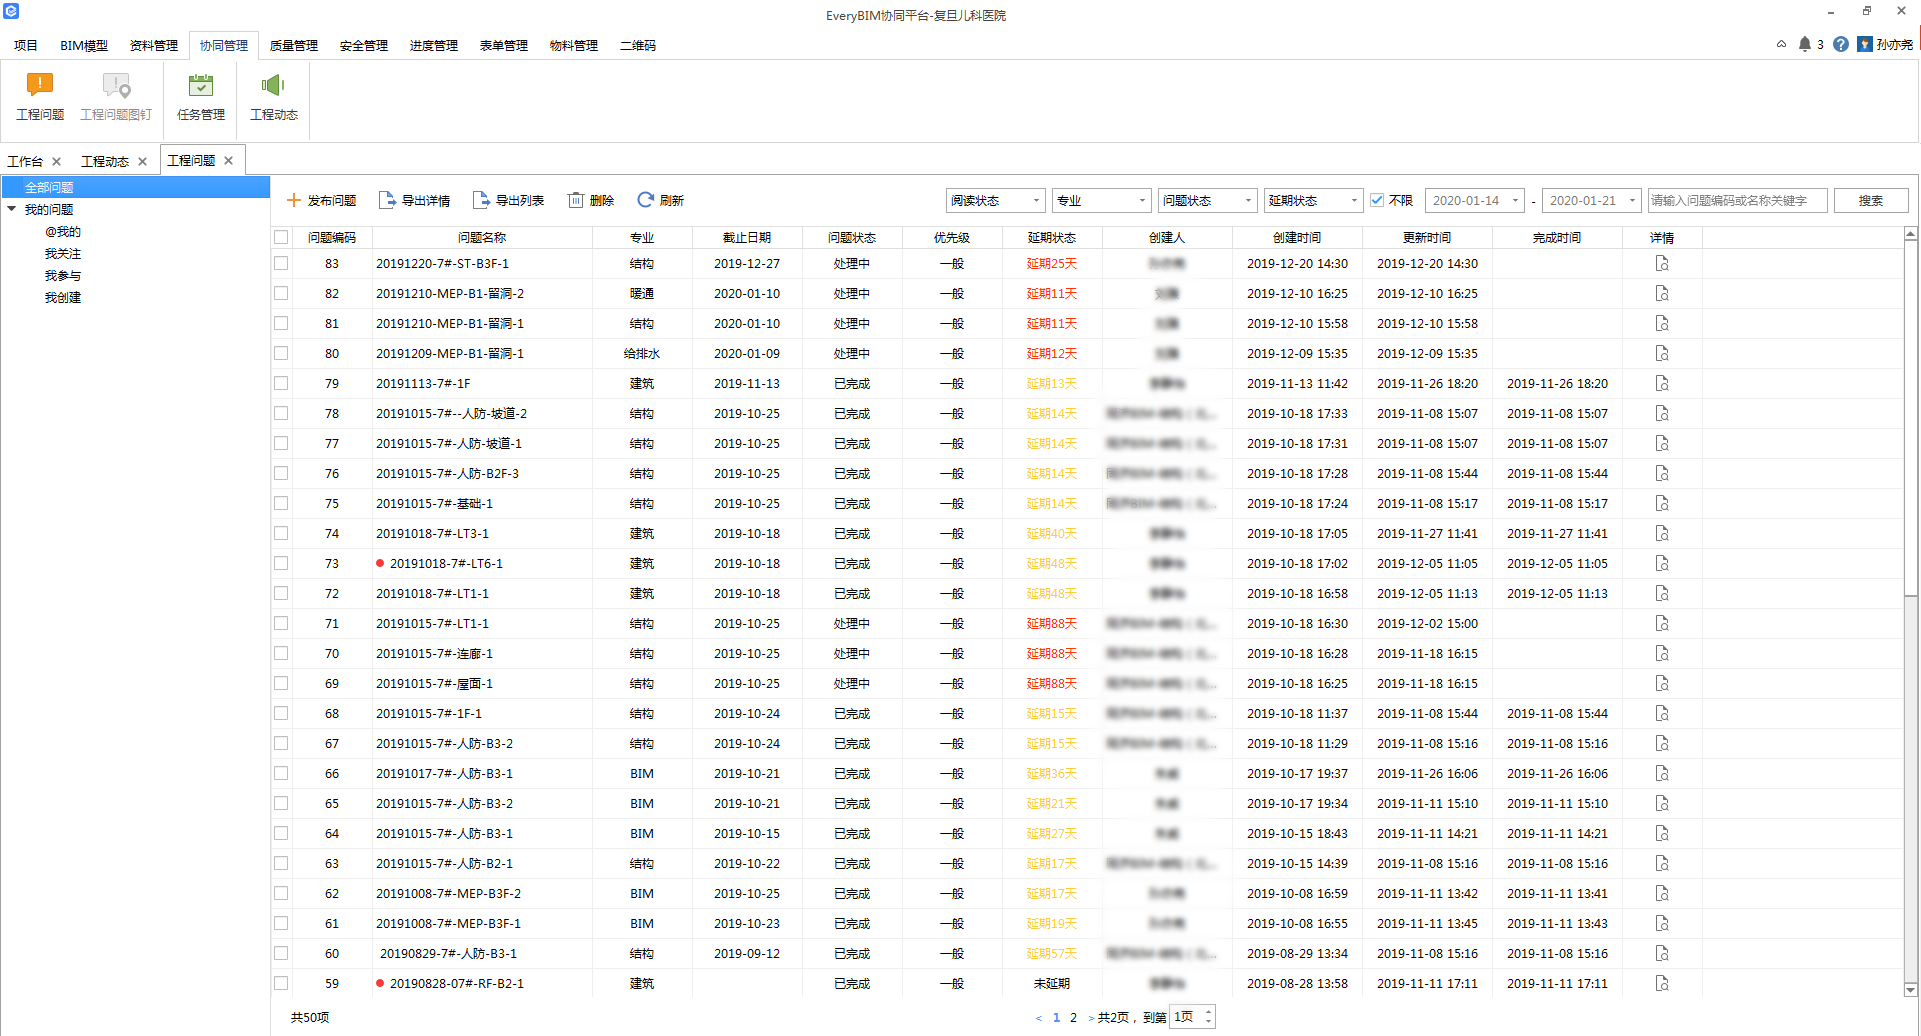
Task: Select the 进度管理 menu
Action: [434, 45]
